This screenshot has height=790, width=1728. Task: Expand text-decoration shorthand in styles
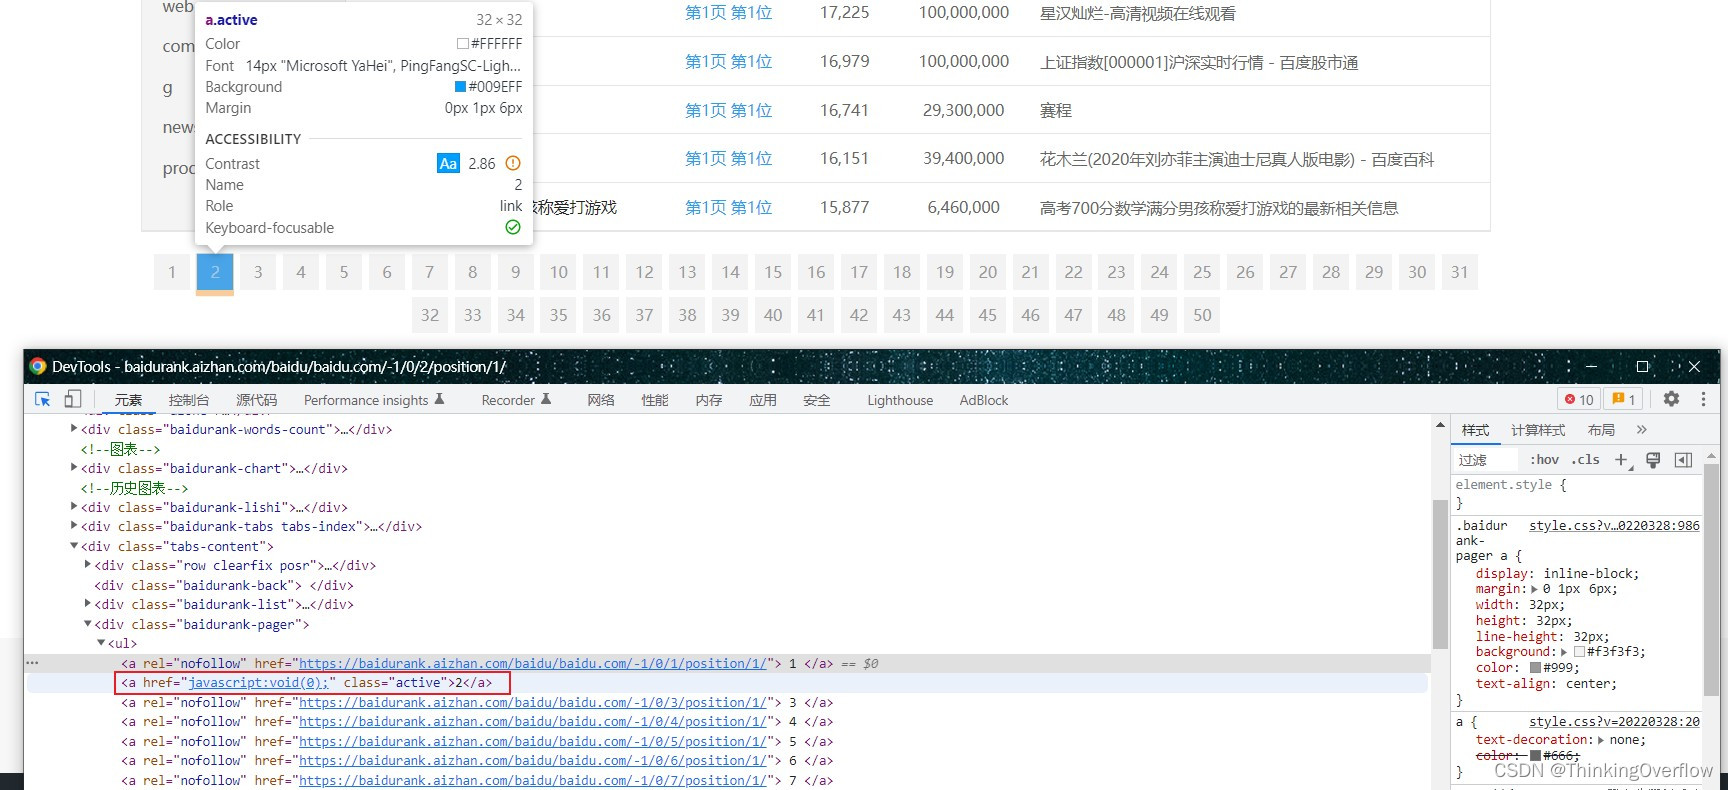(1600, 740)
